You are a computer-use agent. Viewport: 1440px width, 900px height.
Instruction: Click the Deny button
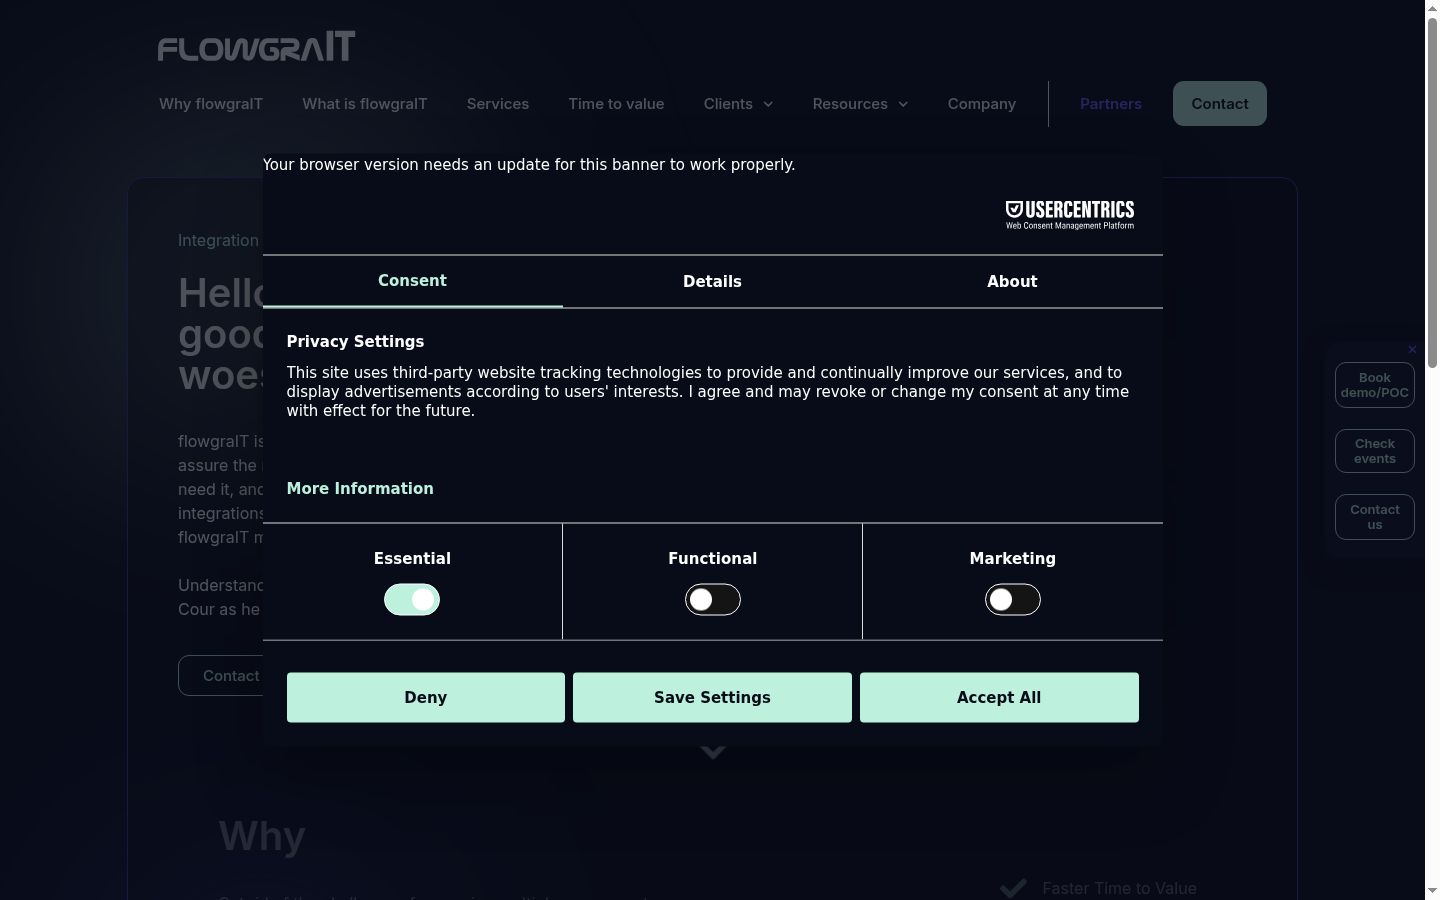[426, 697]
